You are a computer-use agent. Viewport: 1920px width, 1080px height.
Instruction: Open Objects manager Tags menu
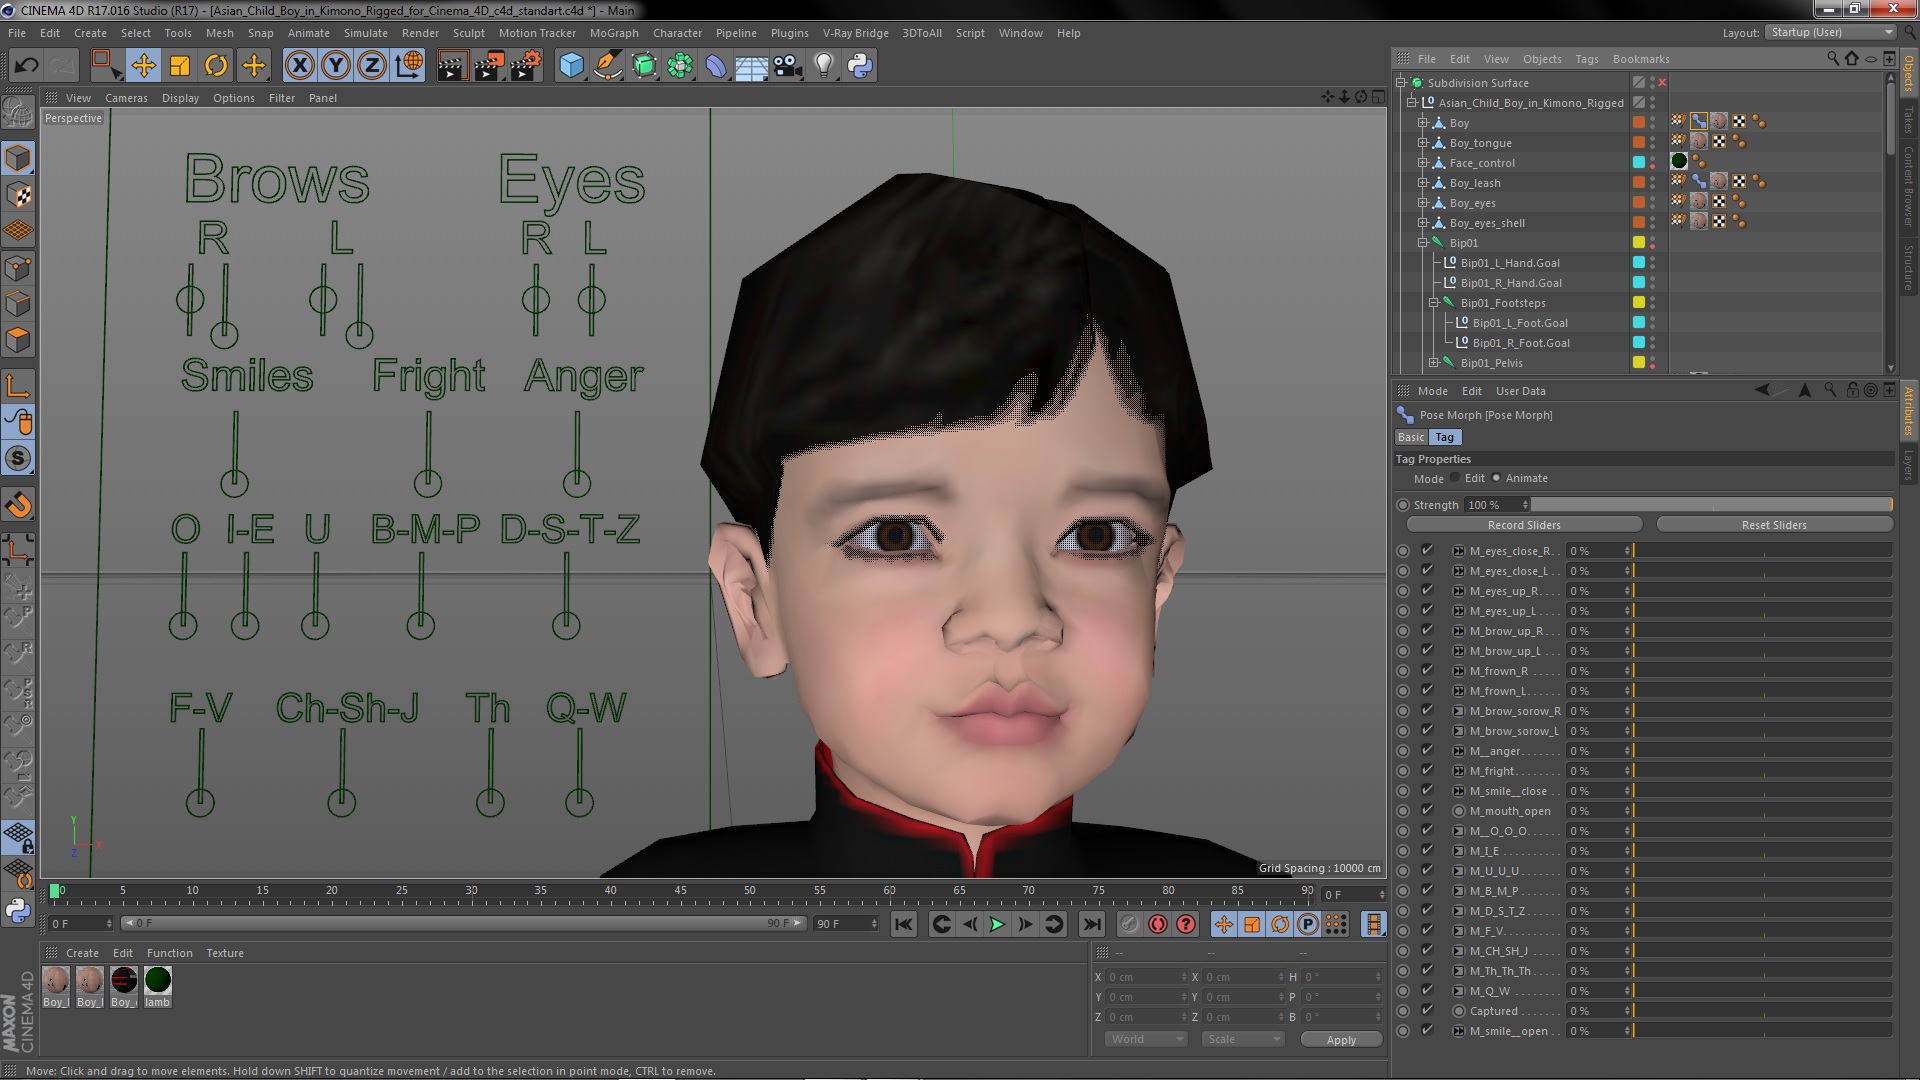(x=1586, y=59)
